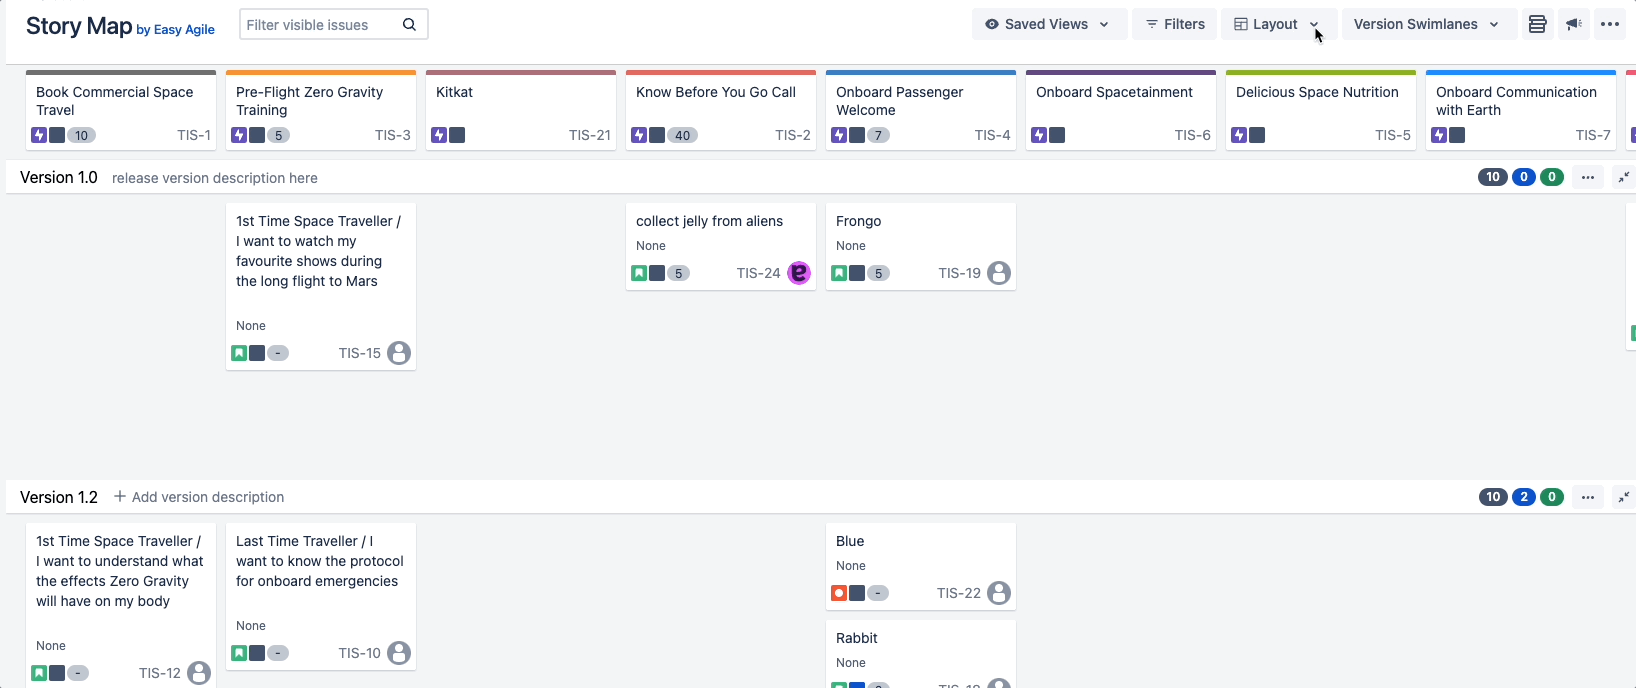Open Version 1.0 swimlane more actions

1588,177
